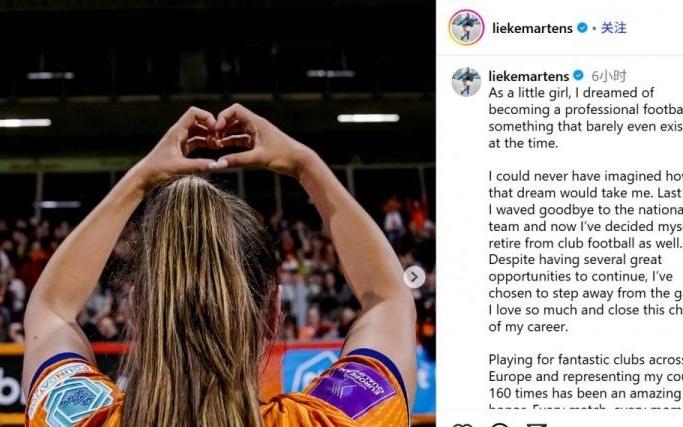Click the 'Despite having several great' caption line
Image resolution: width=683 pixels, height=427 pixels.
point(575,260)
